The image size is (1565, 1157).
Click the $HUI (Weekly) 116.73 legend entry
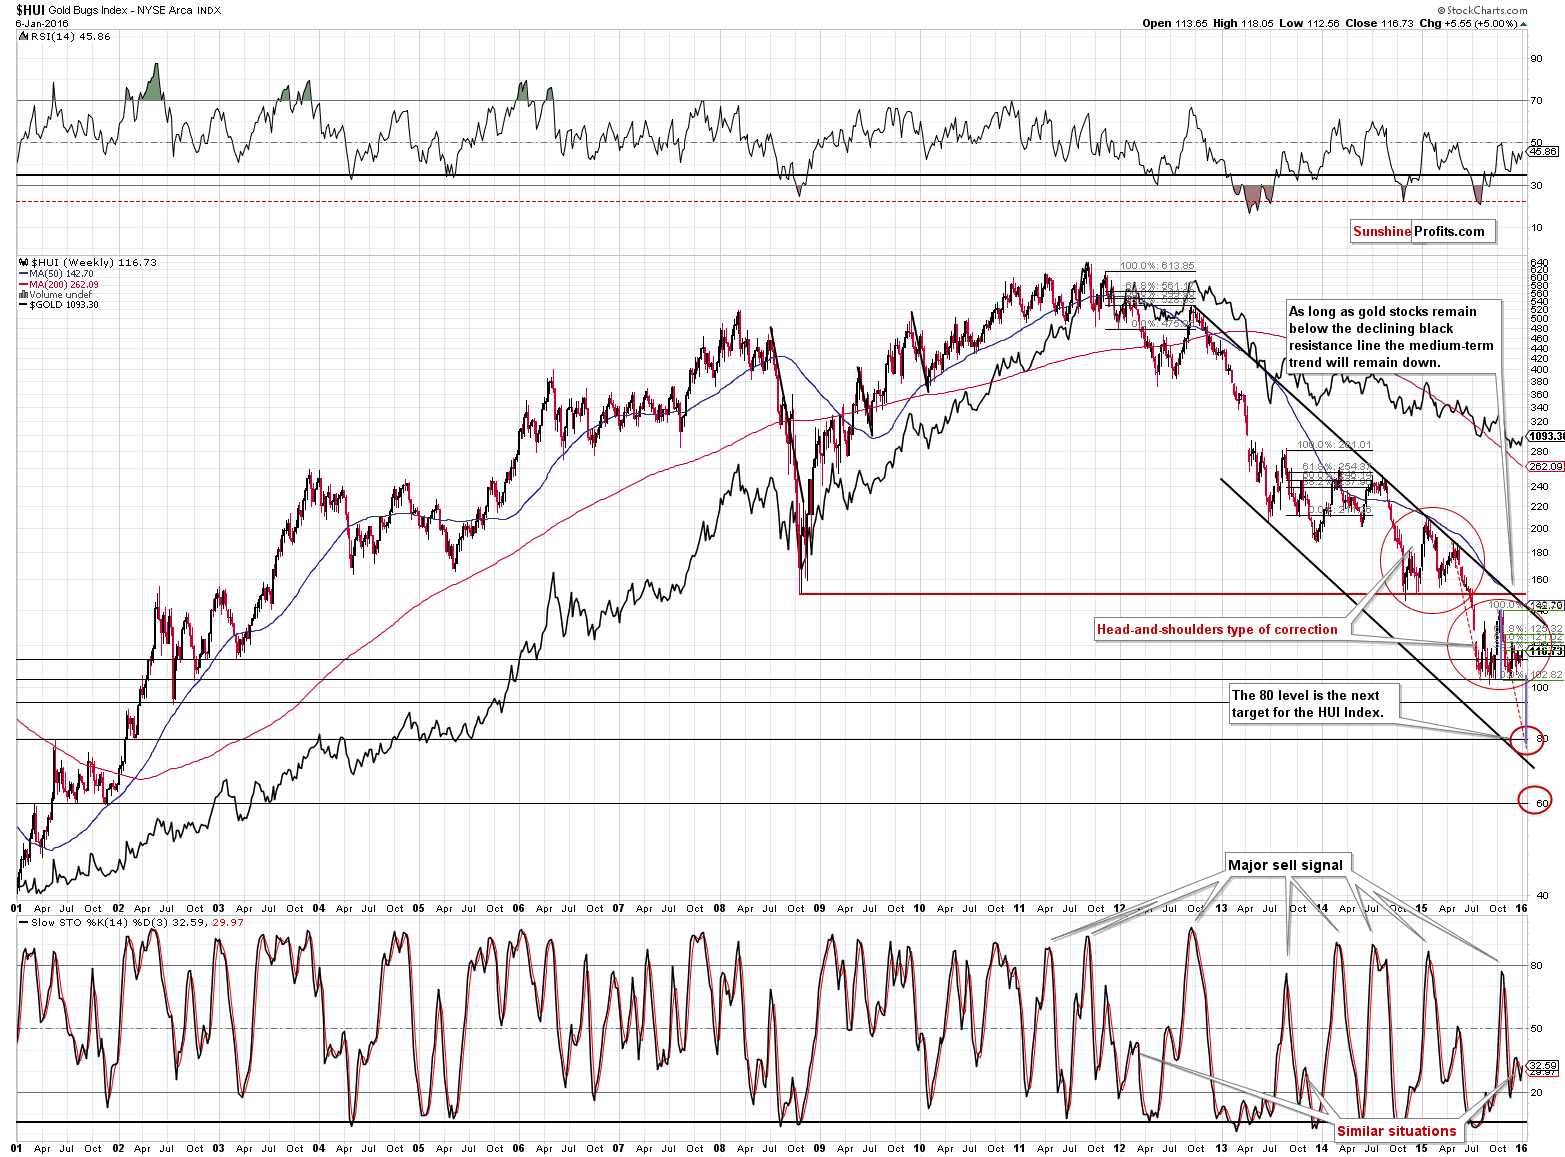(x=94, y=262)
